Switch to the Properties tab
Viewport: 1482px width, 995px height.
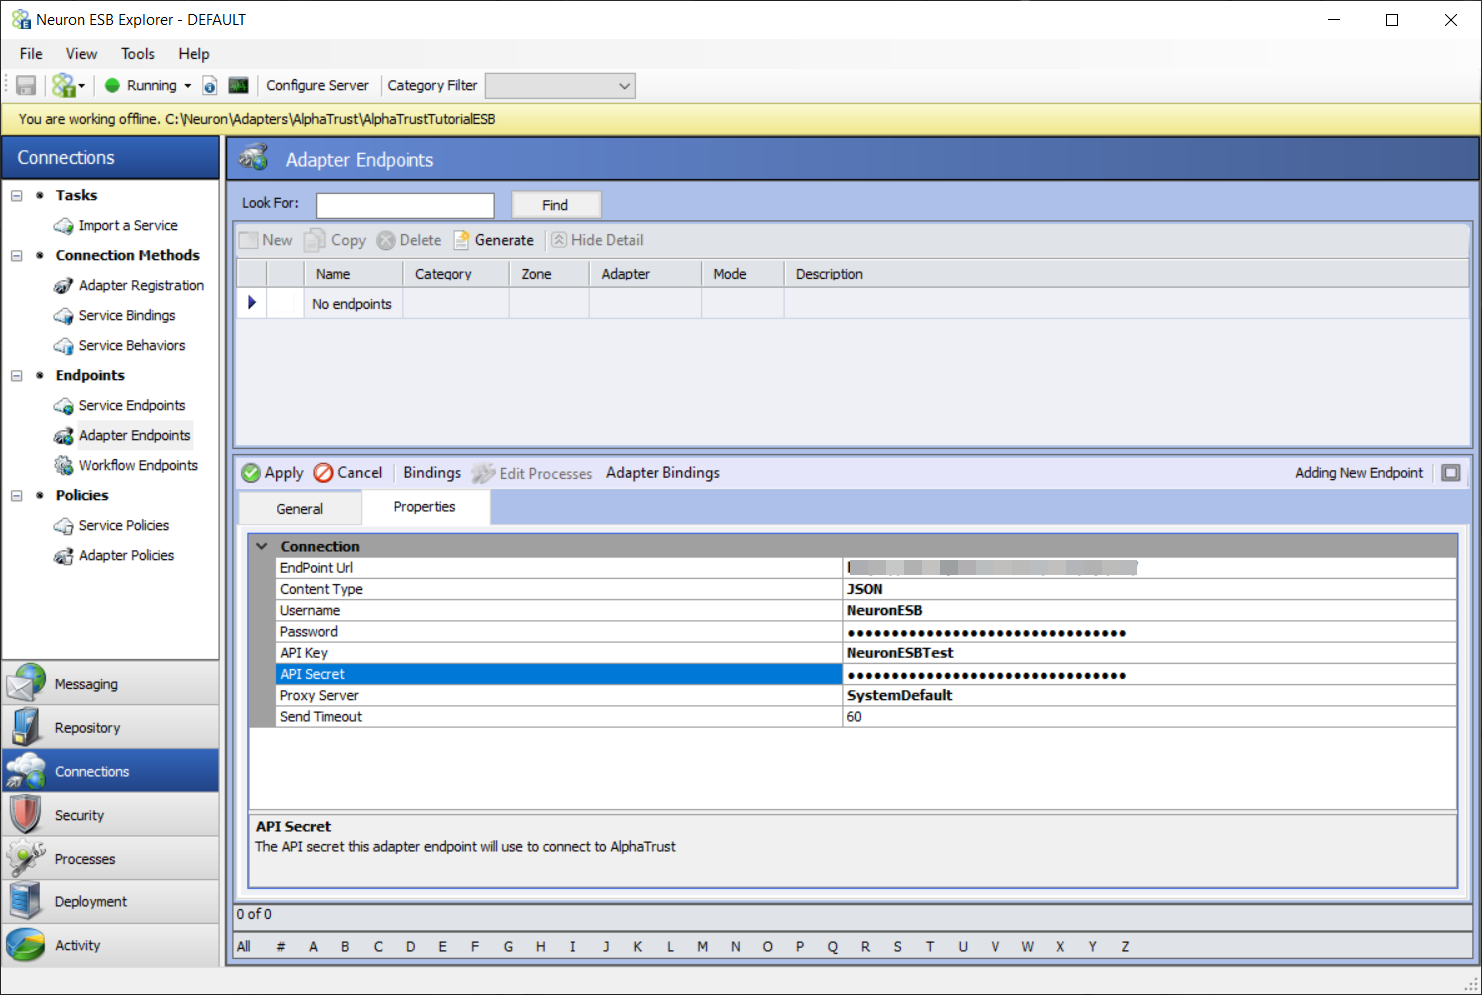coord(425,507)
